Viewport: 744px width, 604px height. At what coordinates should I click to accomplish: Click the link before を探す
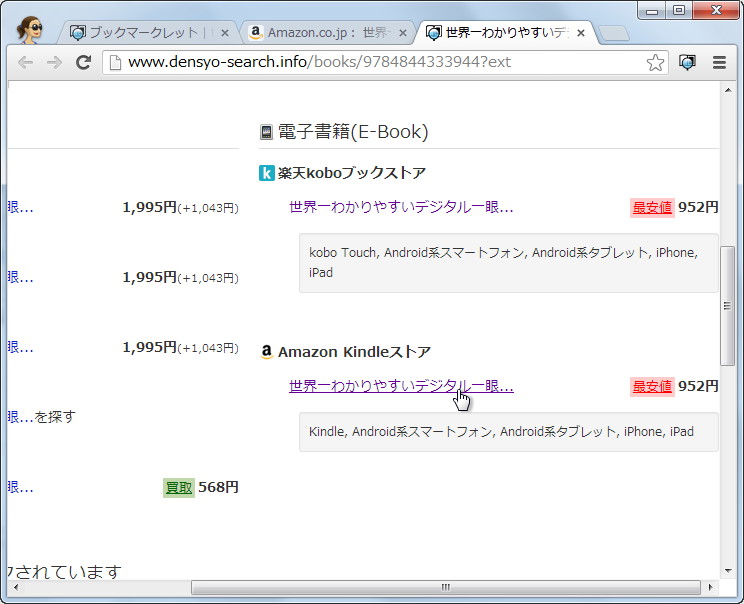point(20,417)
